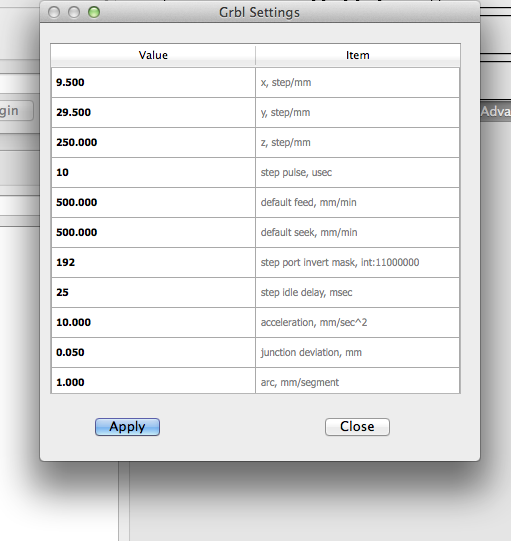Image resolution: width=511 pixels, height=541 pixels.
Task: Click the Close button in Grbl Settings
Action: point(357,427)
